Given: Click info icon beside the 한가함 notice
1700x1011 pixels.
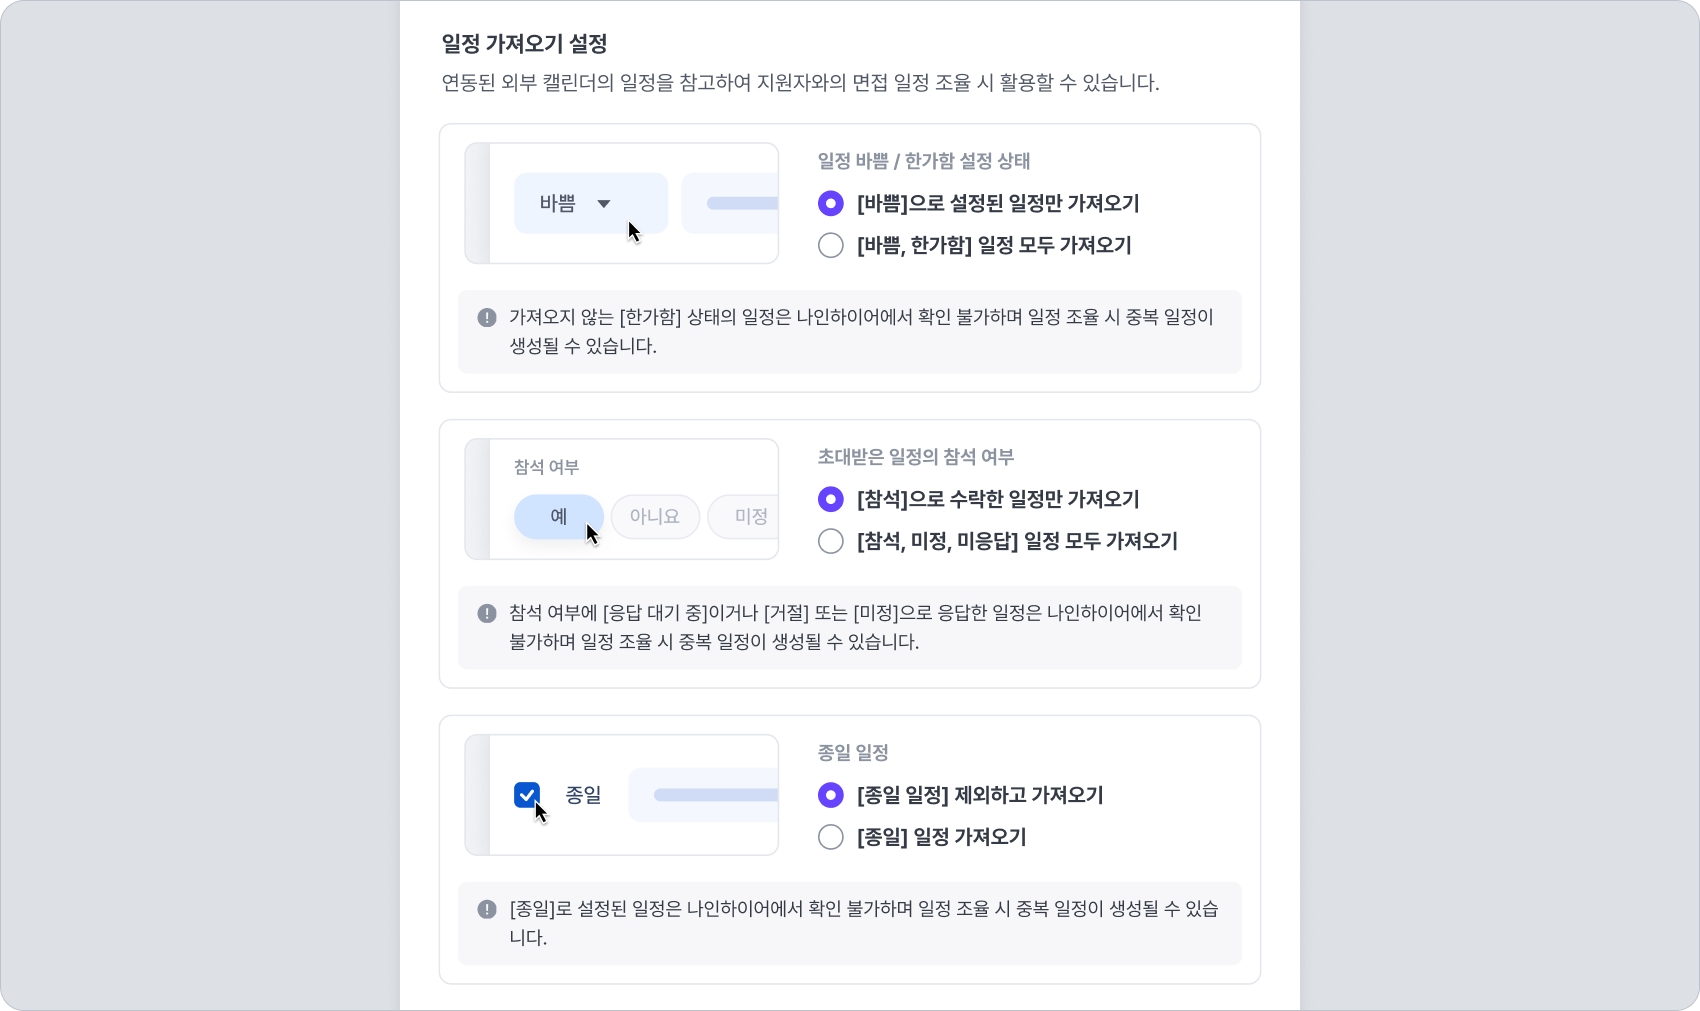Looking at the screenshot, I should tap(487, 318).
